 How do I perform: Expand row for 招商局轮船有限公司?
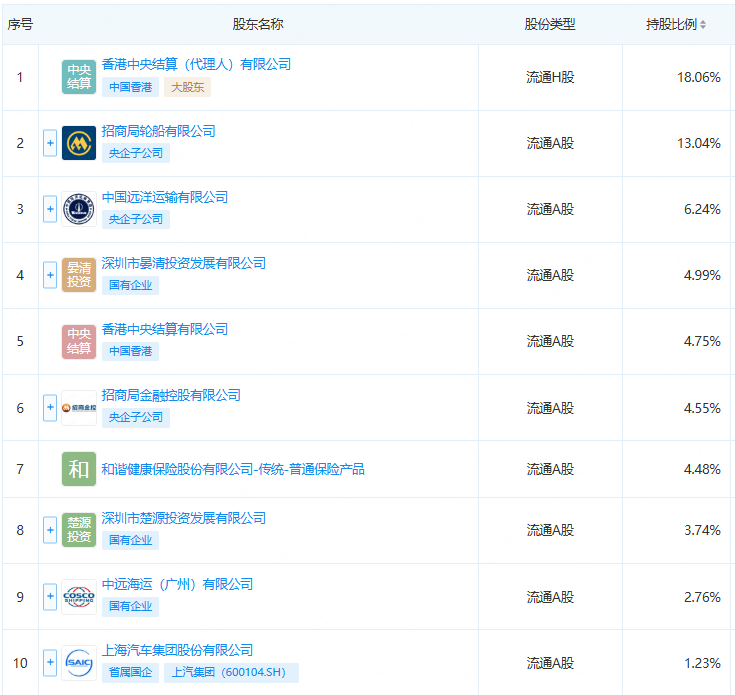click(x=50, y=143)
